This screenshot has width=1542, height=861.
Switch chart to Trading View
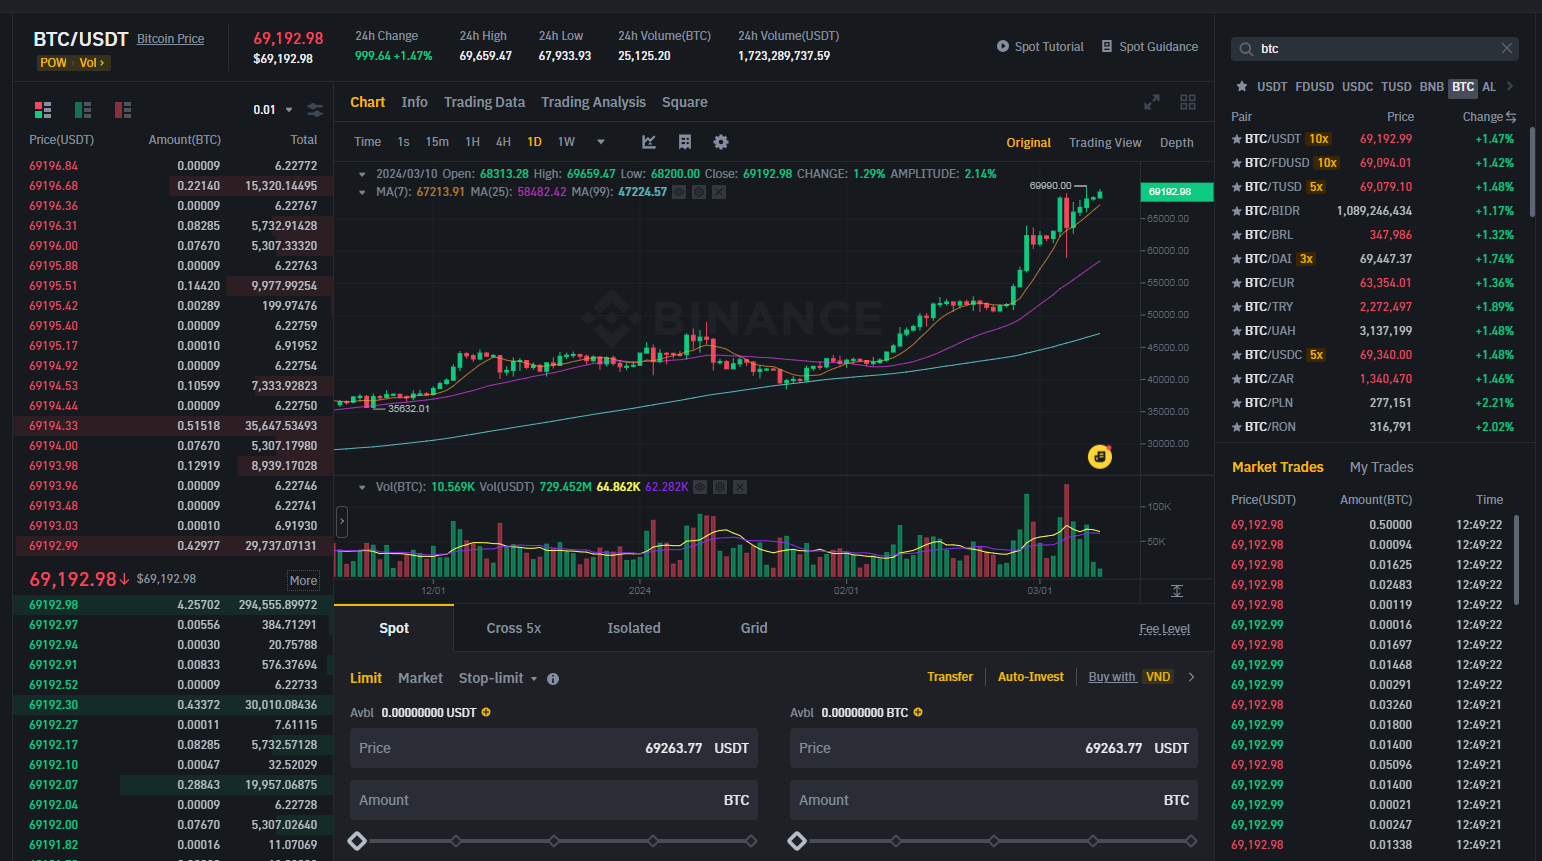(x=1105, y=143)
